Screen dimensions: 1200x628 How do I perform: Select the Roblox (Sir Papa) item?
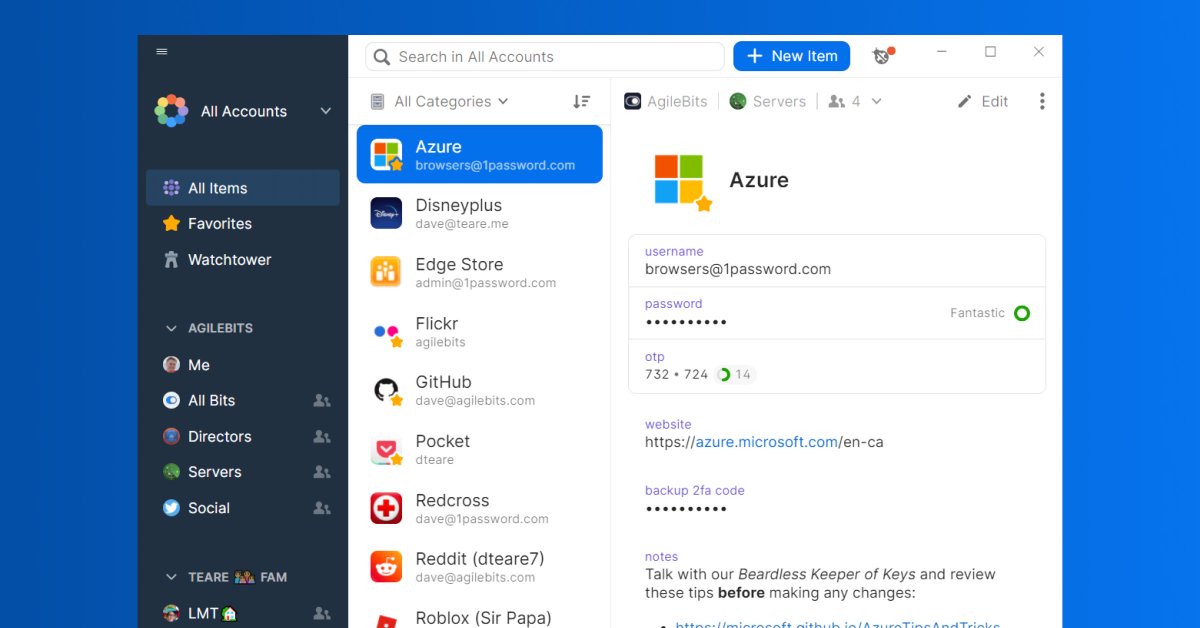point(480,615)
